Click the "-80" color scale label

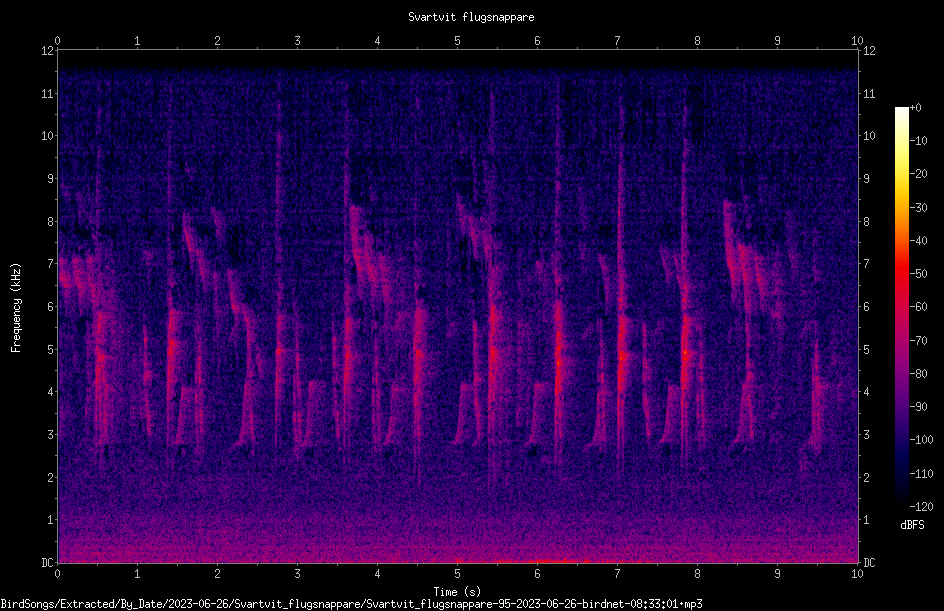pyautogui.click(x=918, y=373)
